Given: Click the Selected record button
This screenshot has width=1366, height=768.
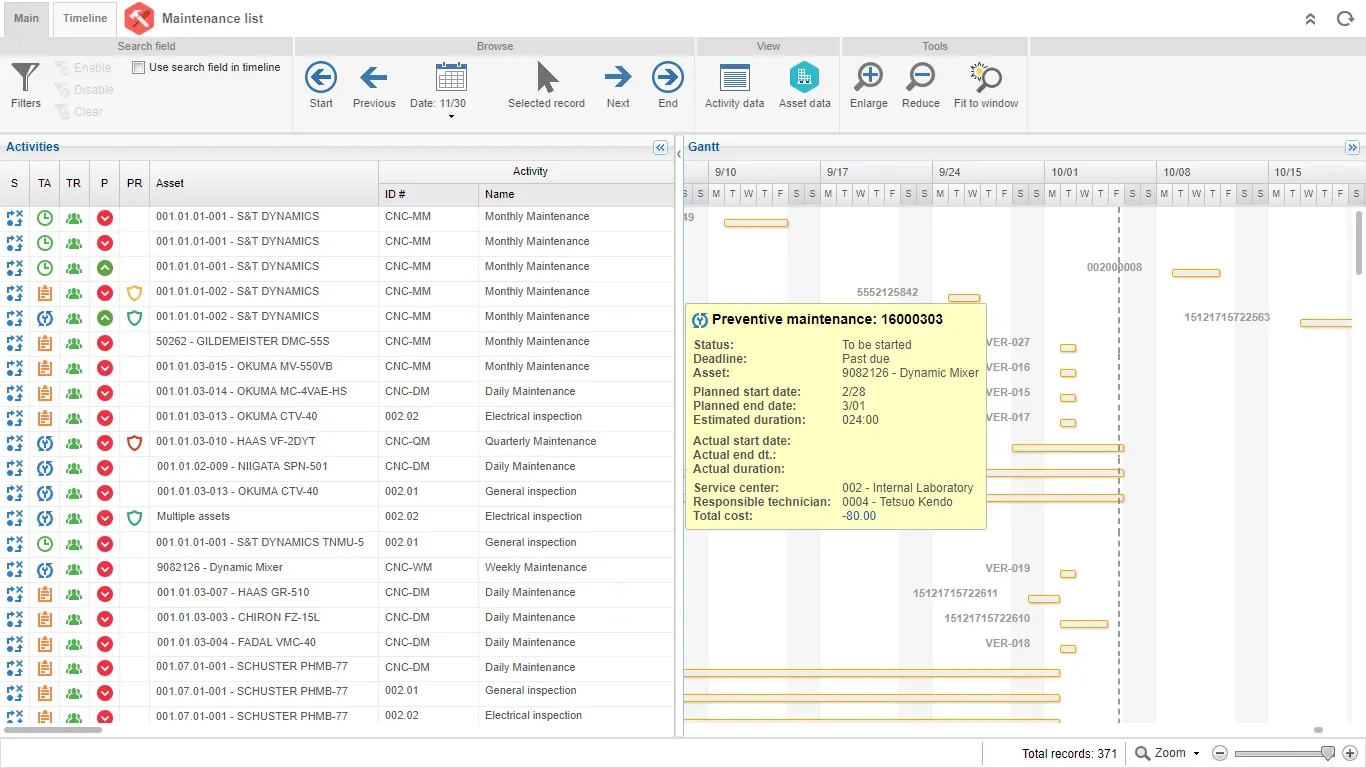Looking at the screenshot, I should (546, 85).
